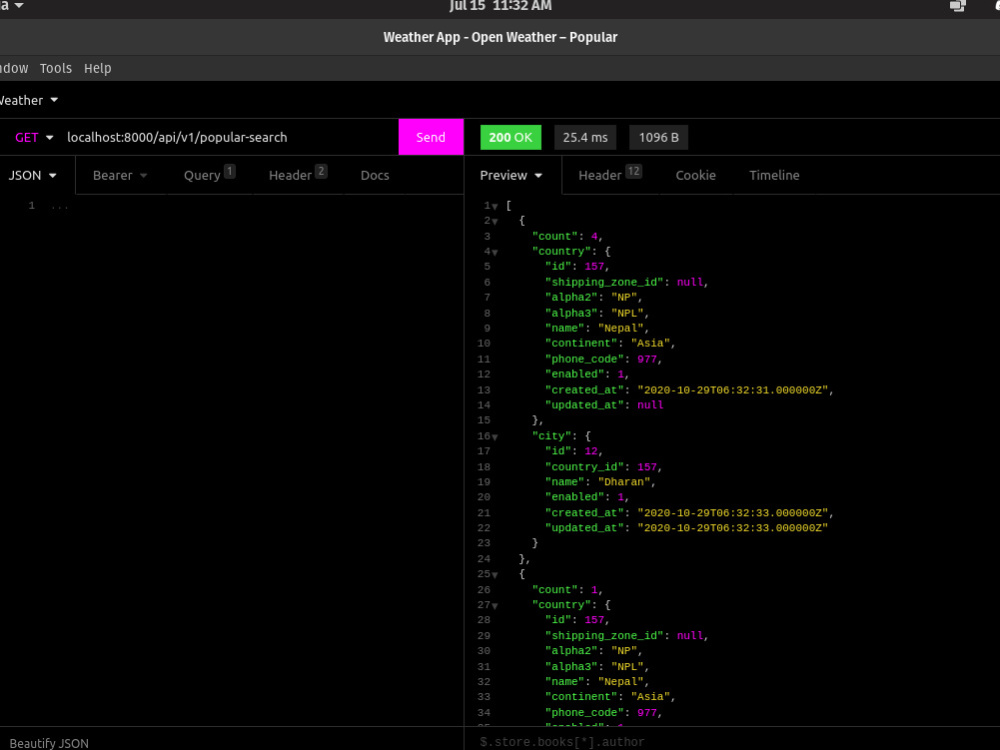1000x750 pixels.
Task: Collapse the root array on line 1
Action: click(495, 207)
